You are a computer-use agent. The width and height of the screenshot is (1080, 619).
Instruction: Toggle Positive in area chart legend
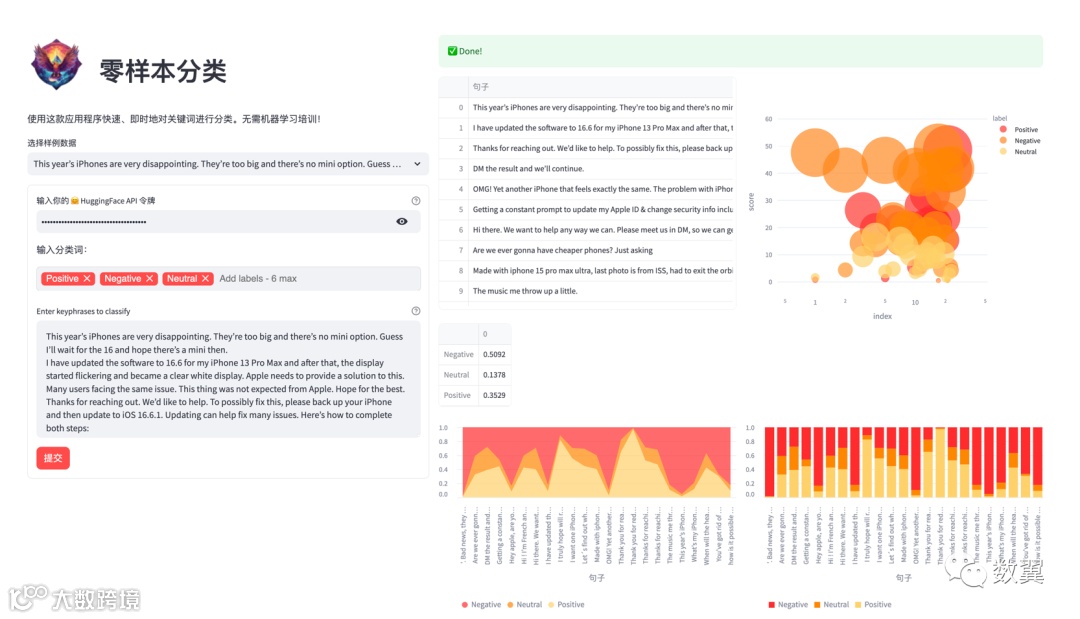point(566,605)
